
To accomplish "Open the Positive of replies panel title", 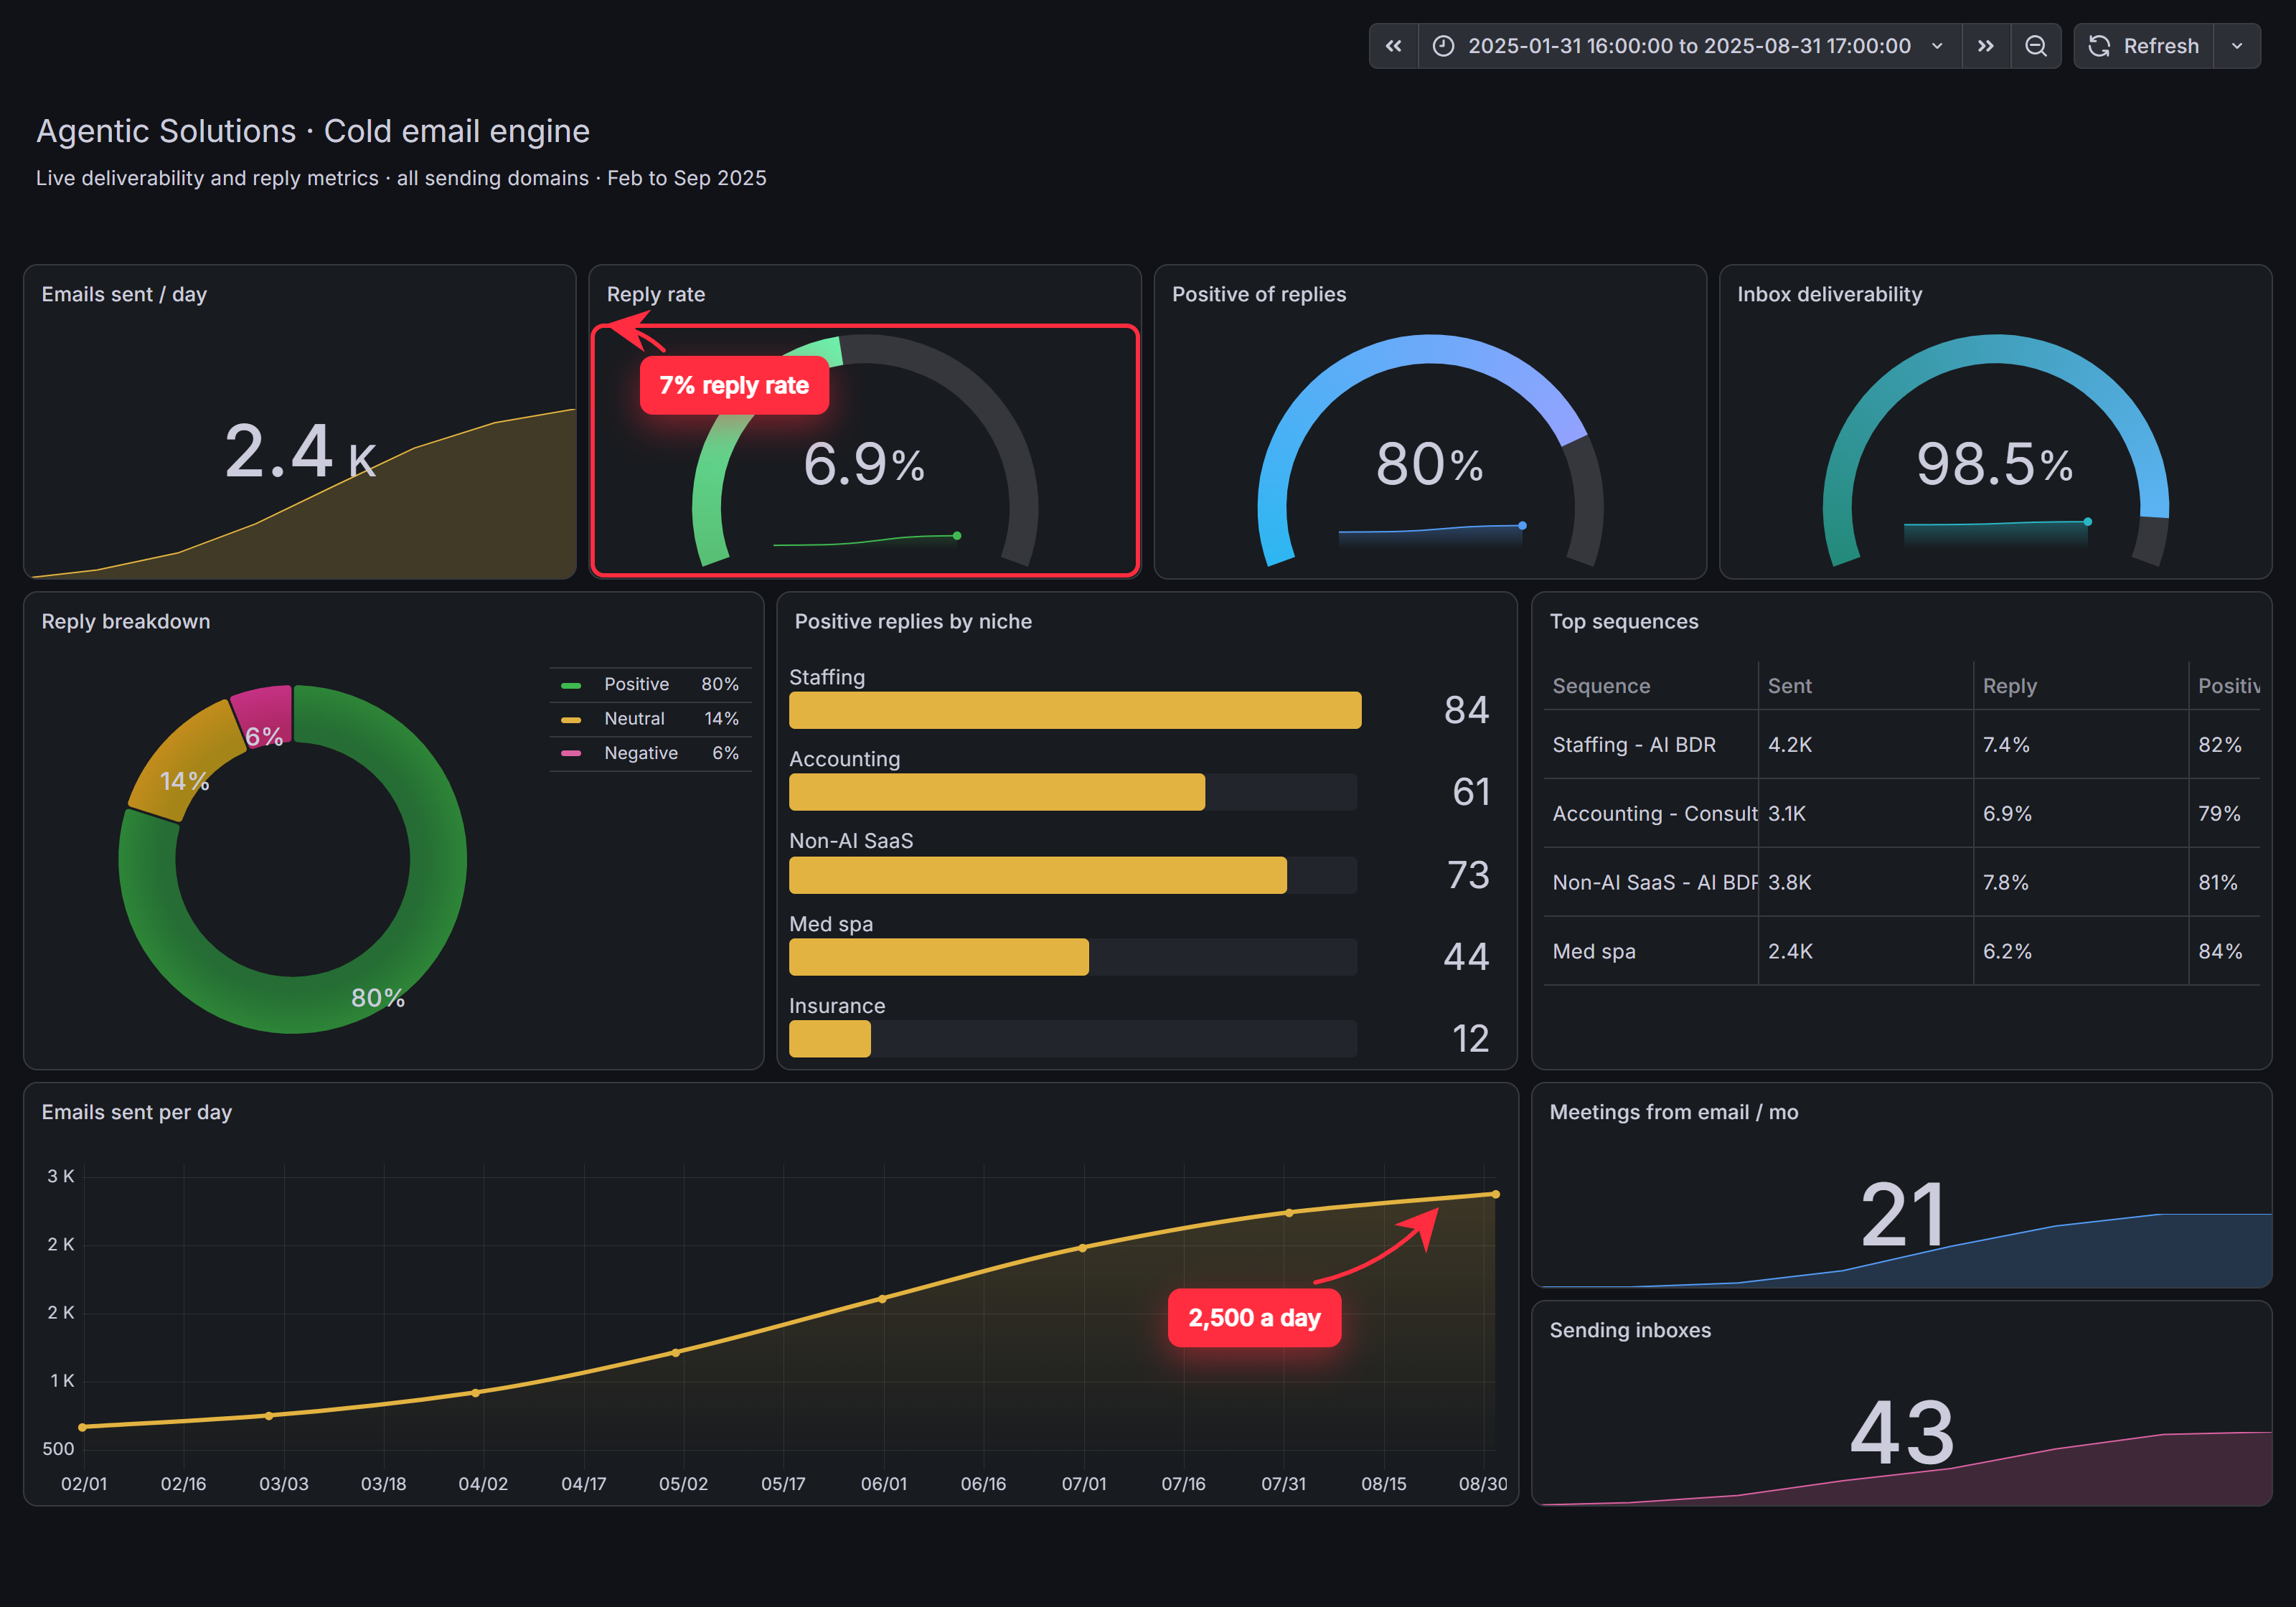I will [x=1259, y=294].
